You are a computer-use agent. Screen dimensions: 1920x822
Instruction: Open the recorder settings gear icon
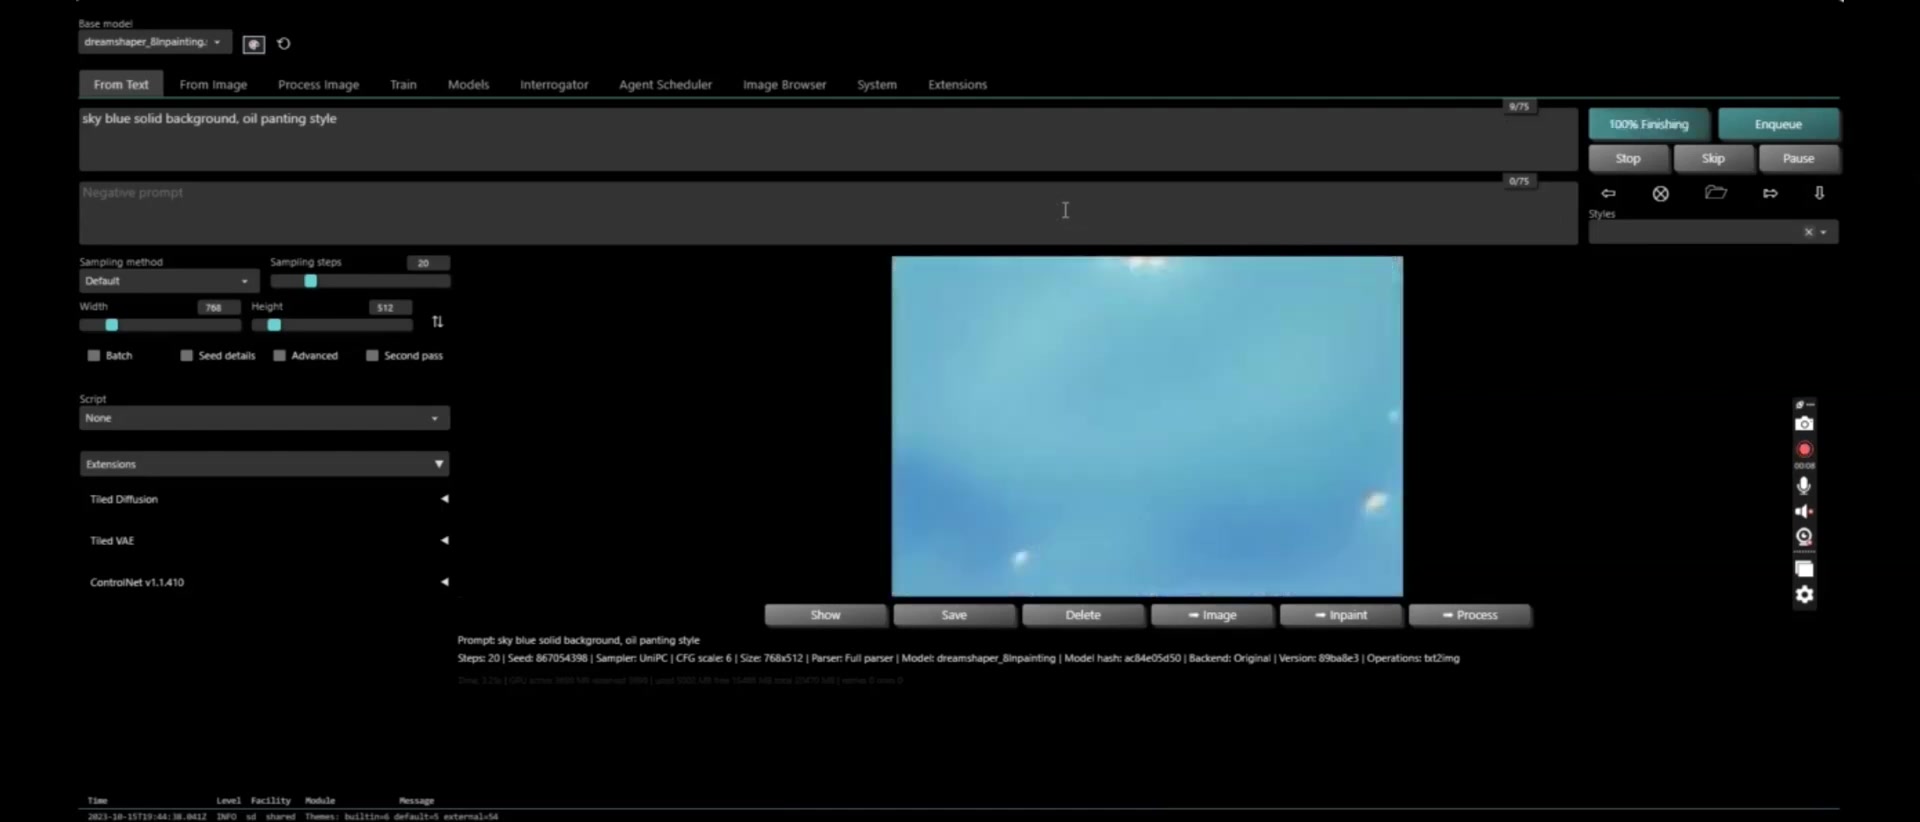tap(1804, 595)
